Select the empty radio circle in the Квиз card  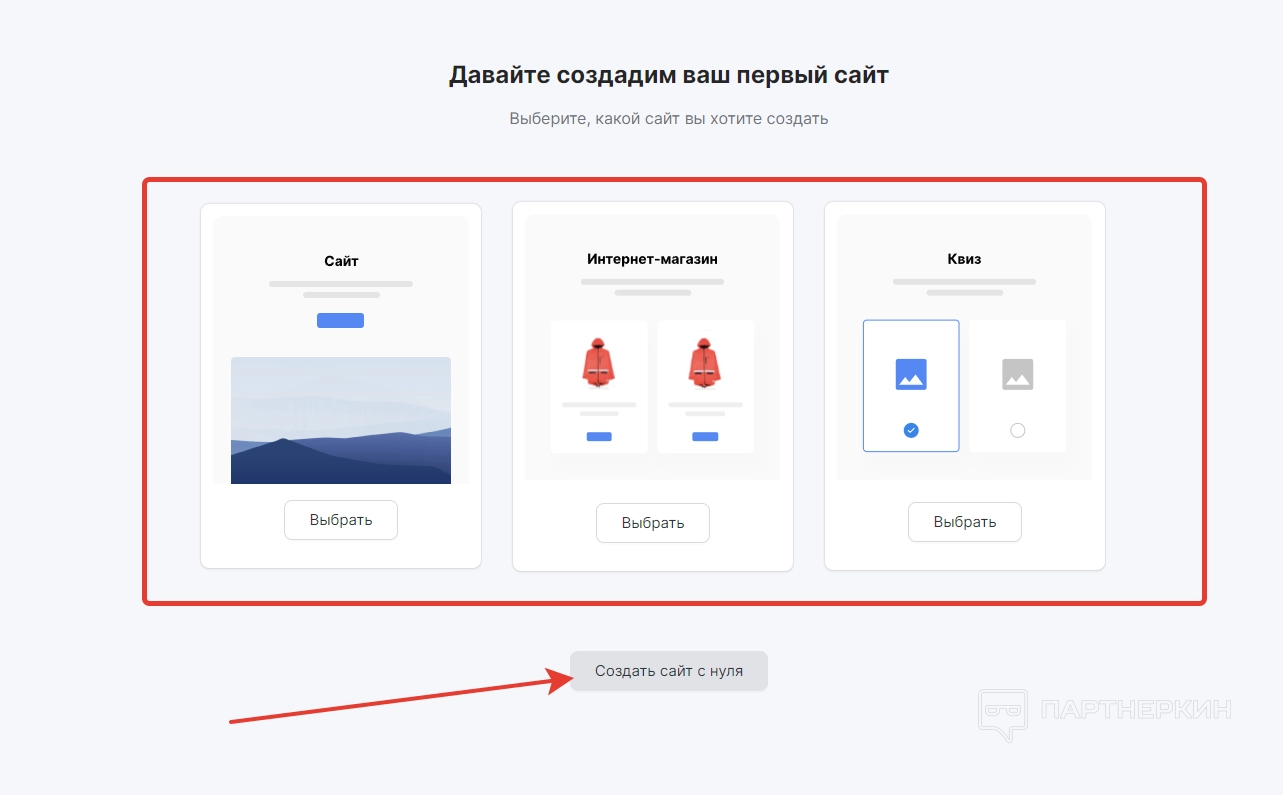point(1018,430)
